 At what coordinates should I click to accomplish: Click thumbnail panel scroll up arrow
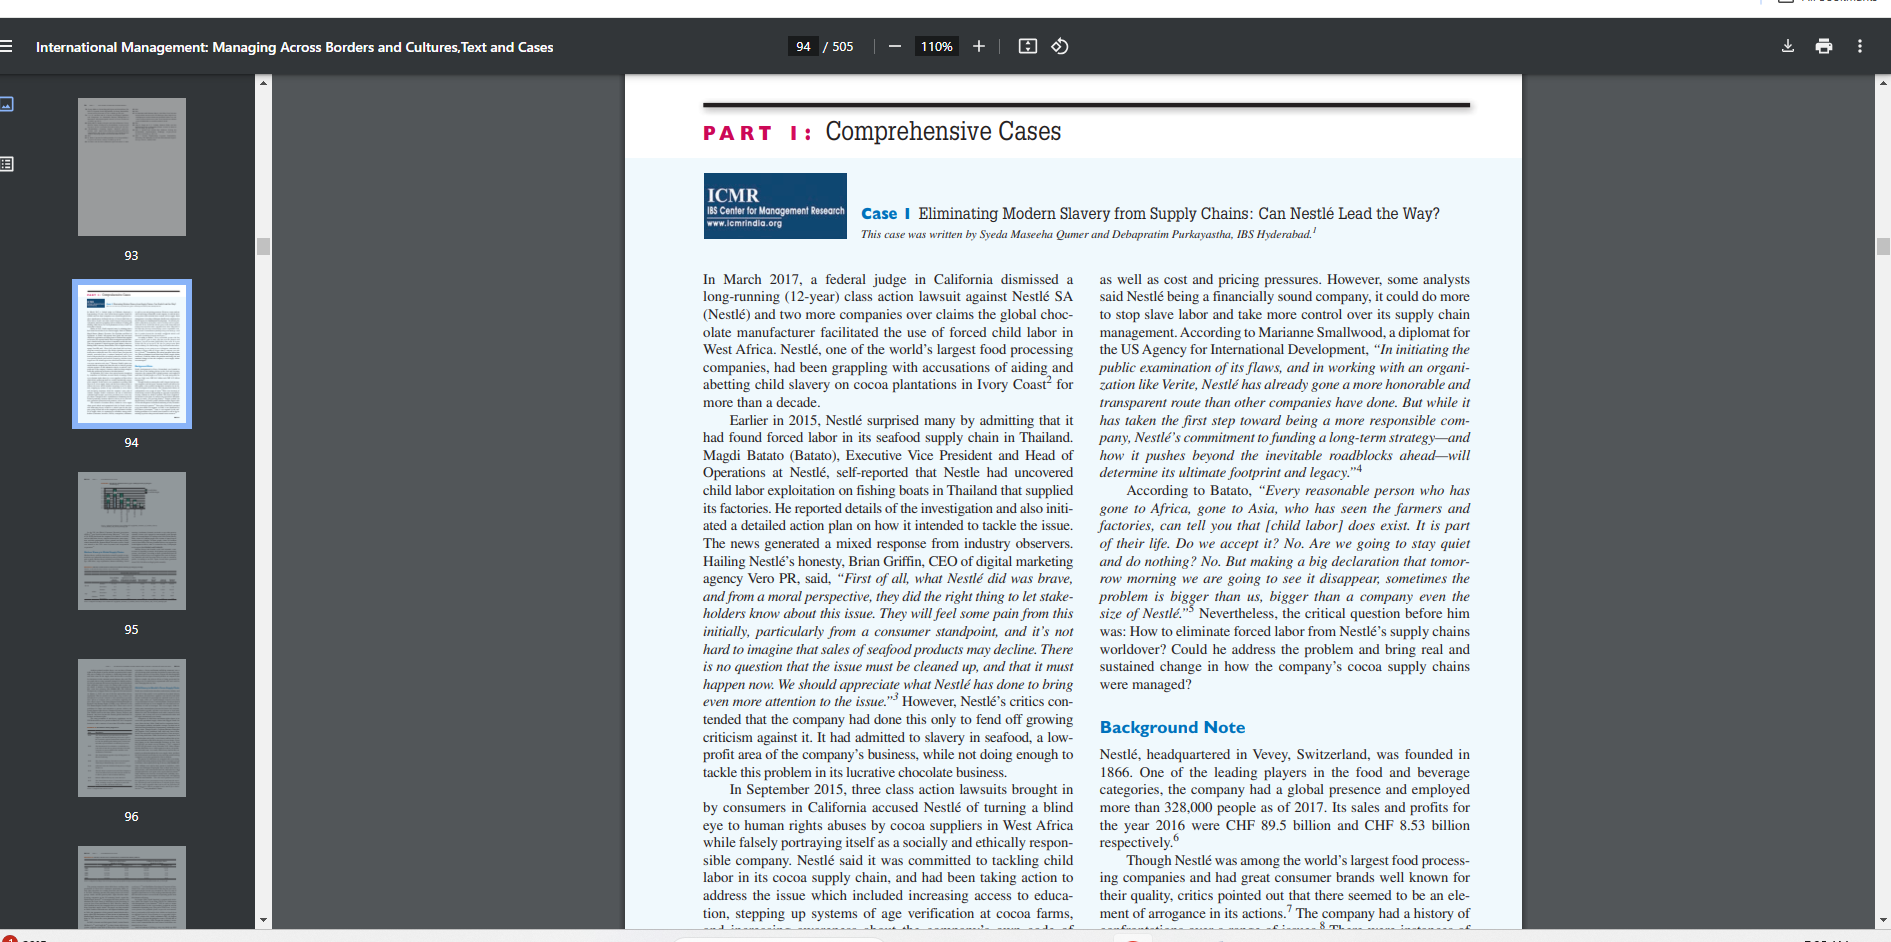(x=264, y=82)
